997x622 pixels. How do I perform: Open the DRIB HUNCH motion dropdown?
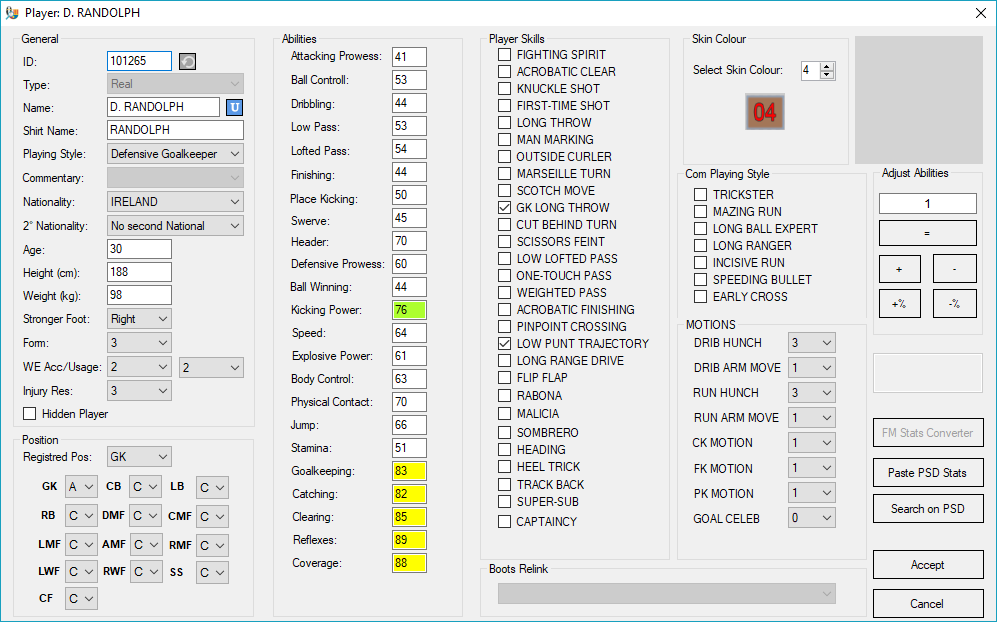click(811, 343)
